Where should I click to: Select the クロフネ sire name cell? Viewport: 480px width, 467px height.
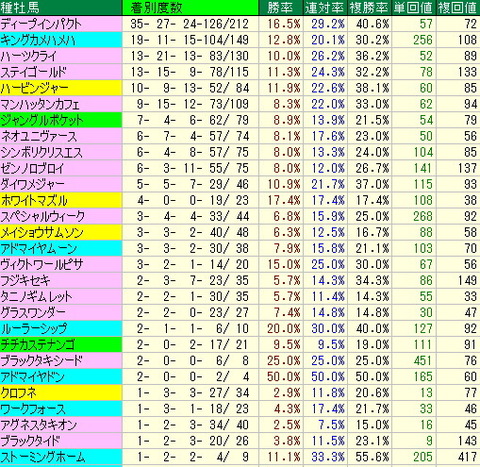(61, 393)
